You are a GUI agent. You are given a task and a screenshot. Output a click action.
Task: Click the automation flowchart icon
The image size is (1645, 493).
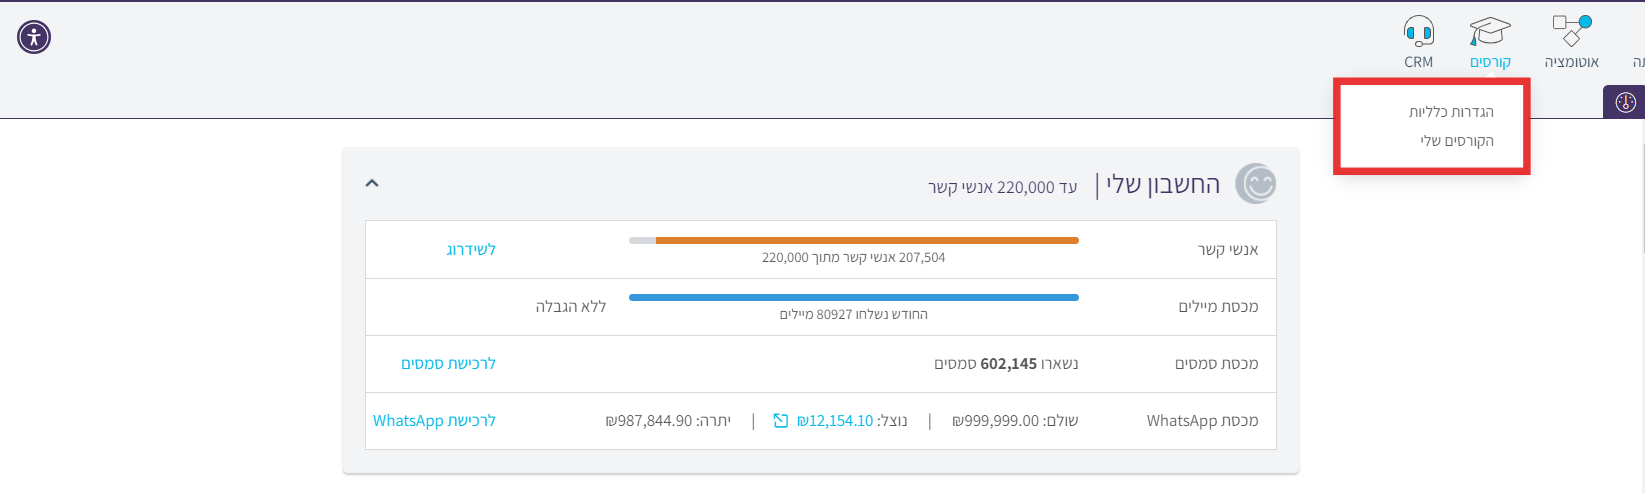click(1571, 30)
